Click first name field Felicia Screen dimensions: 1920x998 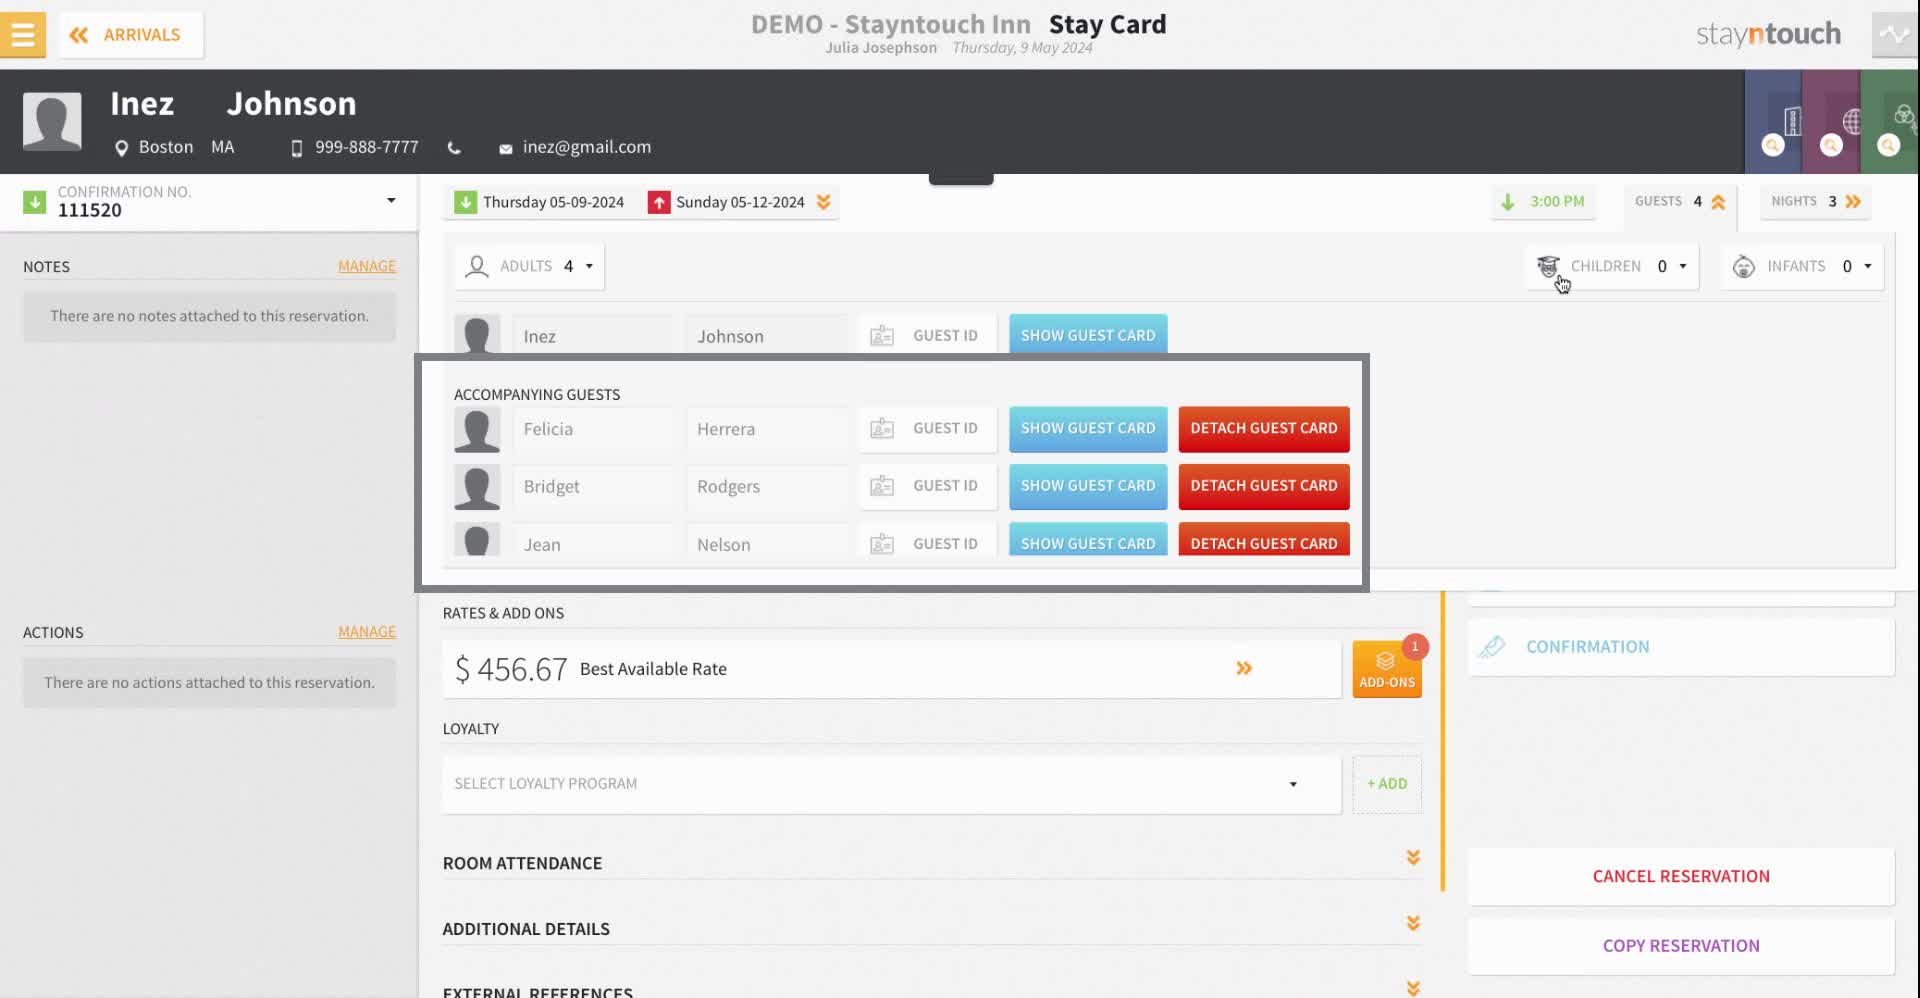coord(594,429)
